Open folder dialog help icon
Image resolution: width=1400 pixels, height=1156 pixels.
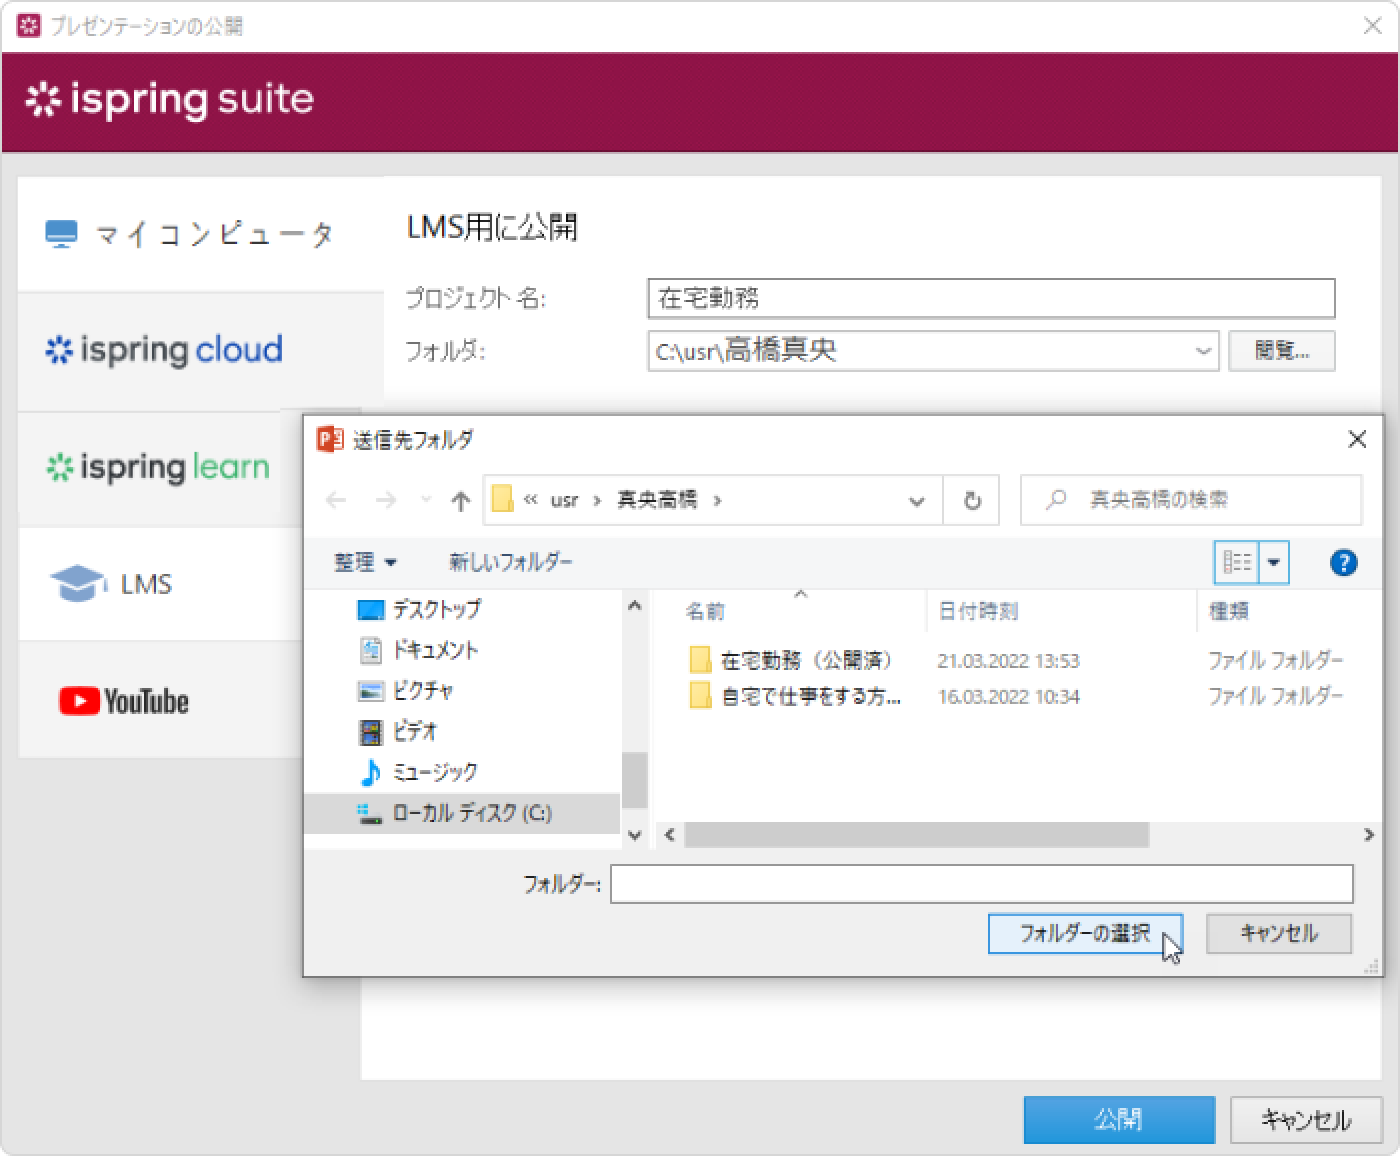tap(1343, 562)
